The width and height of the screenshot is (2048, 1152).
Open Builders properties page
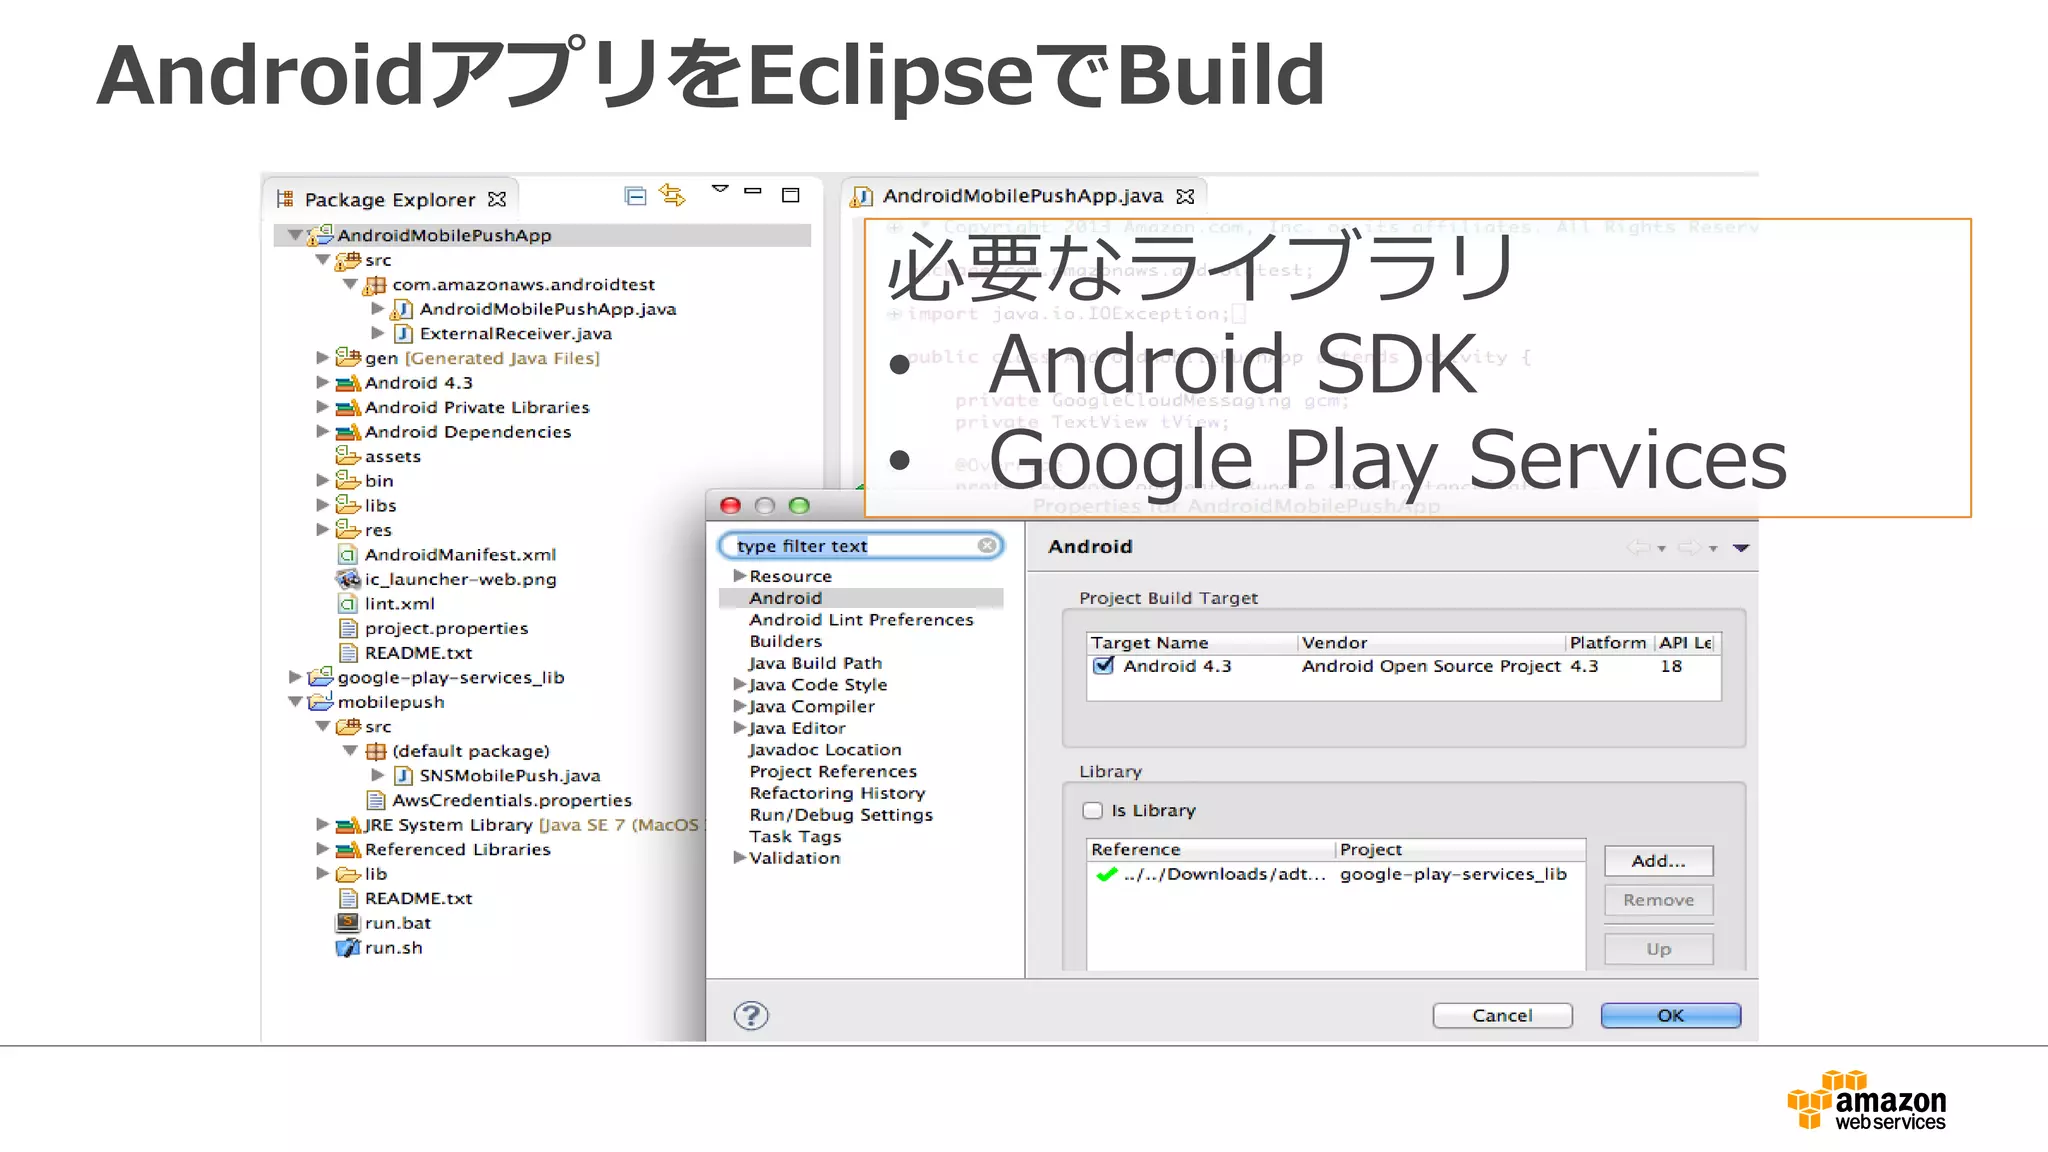tap(786, 641)
